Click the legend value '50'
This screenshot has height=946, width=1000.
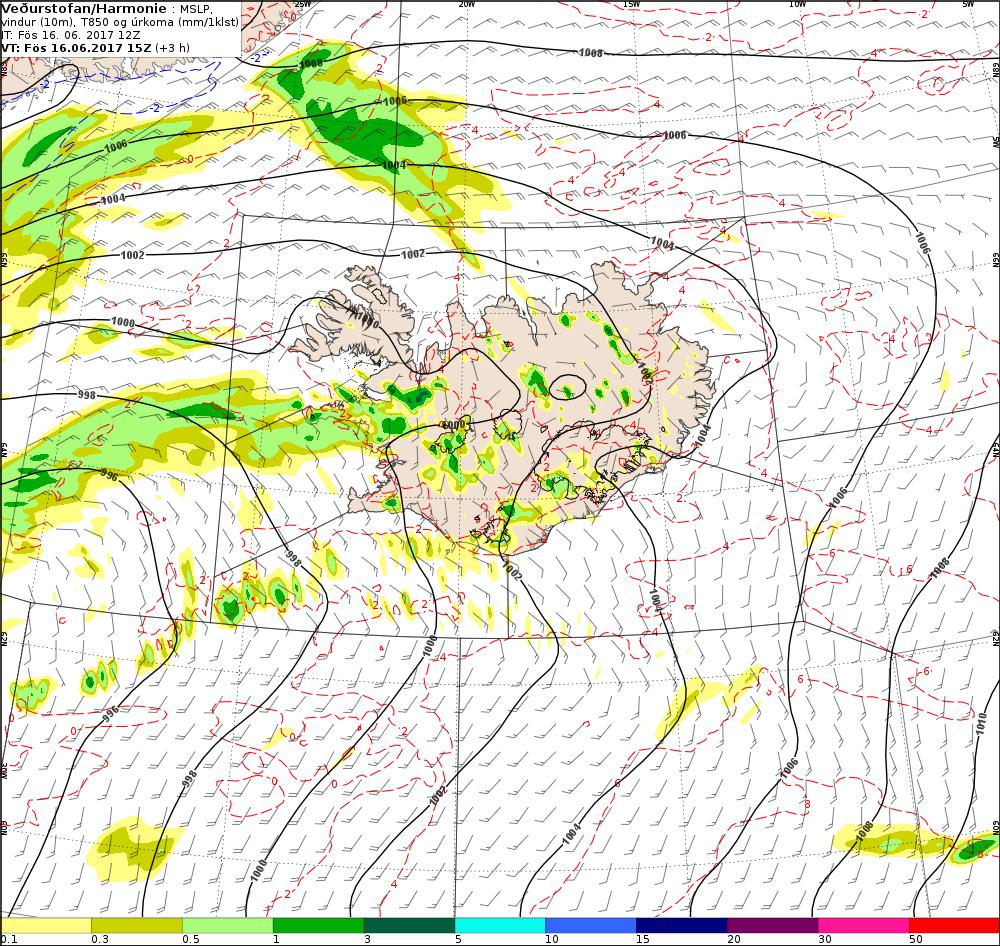[x=916, y=940]
